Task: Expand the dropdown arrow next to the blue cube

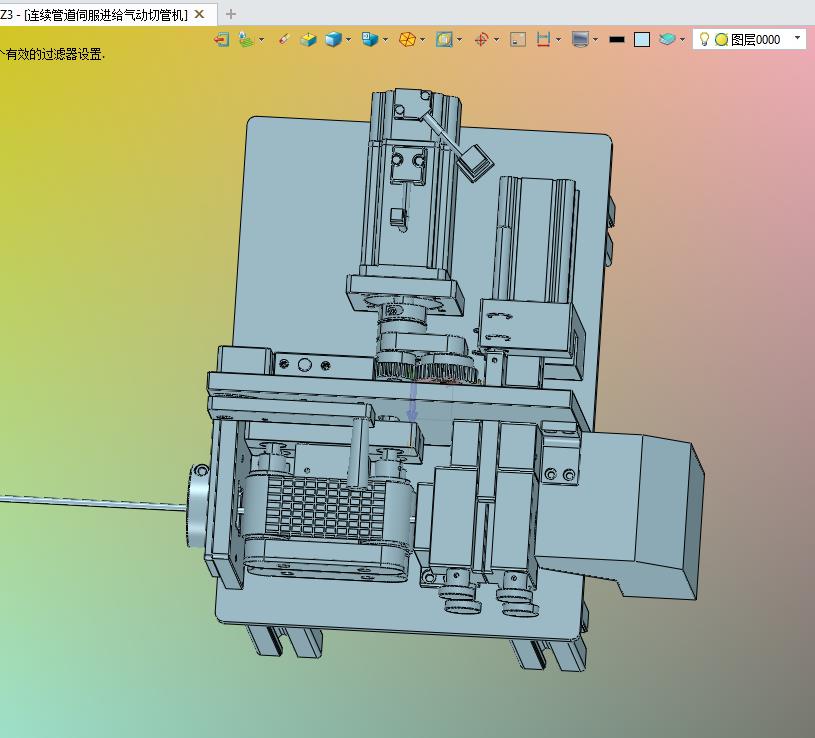Action: [x=348, y=39]
